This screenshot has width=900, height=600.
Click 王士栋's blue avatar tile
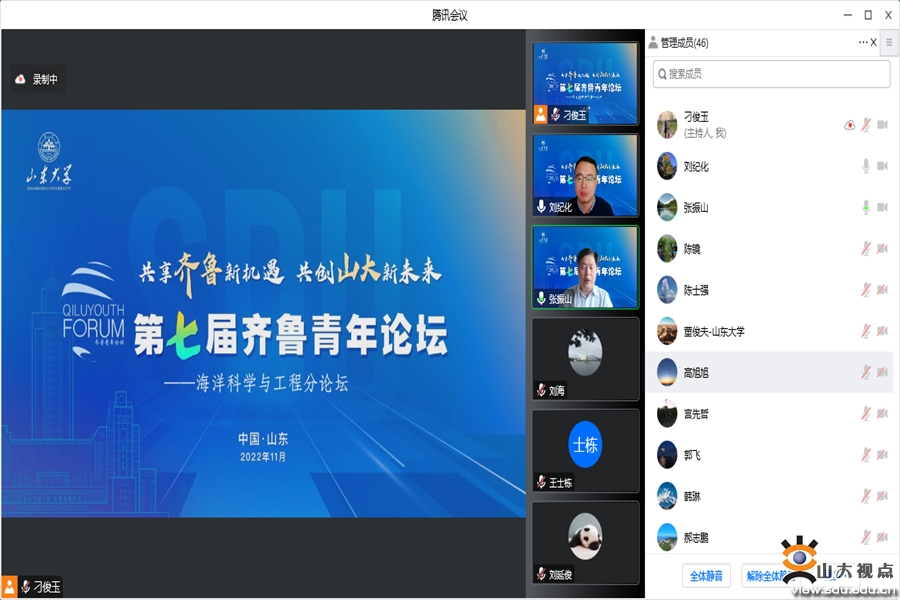click(x=585, y=445)
